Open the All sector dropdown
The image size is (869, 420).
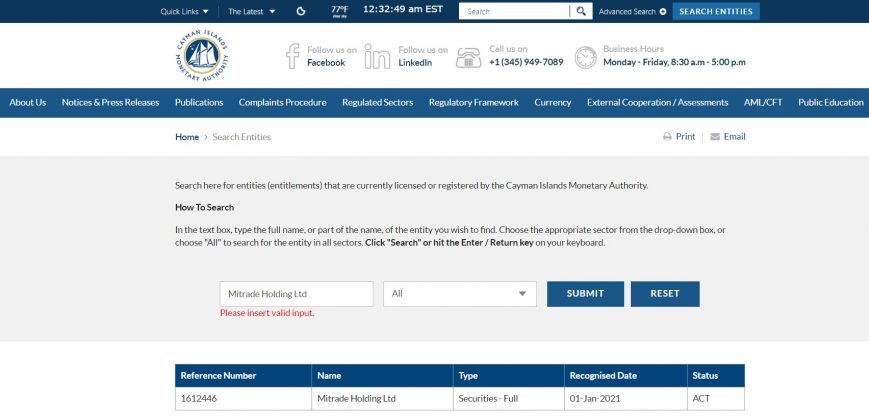tap(459, 294)
